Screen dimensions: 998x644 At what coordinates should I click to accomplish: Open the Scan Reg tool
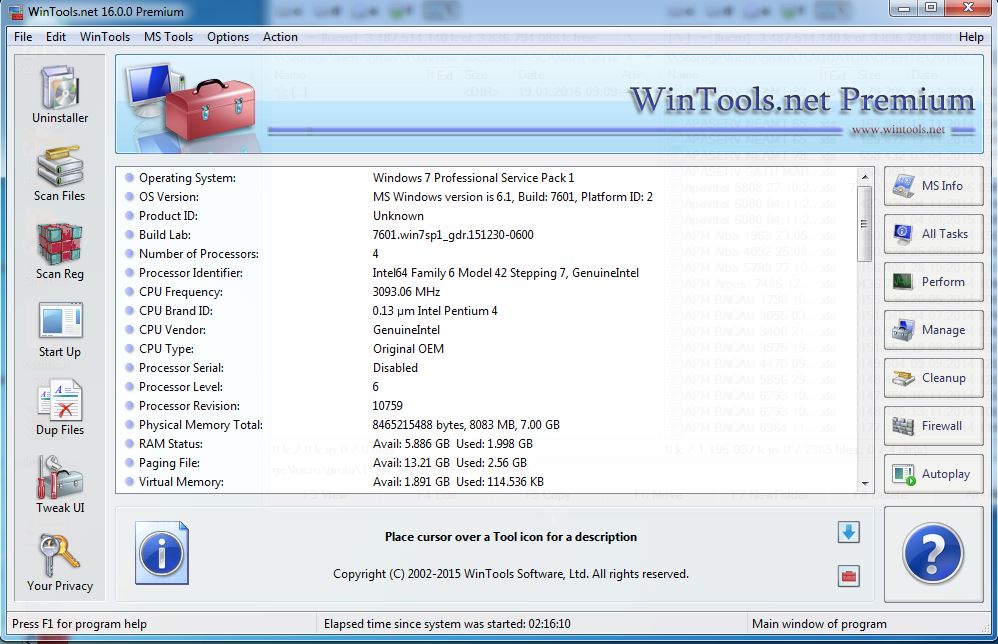click(60, 251)
